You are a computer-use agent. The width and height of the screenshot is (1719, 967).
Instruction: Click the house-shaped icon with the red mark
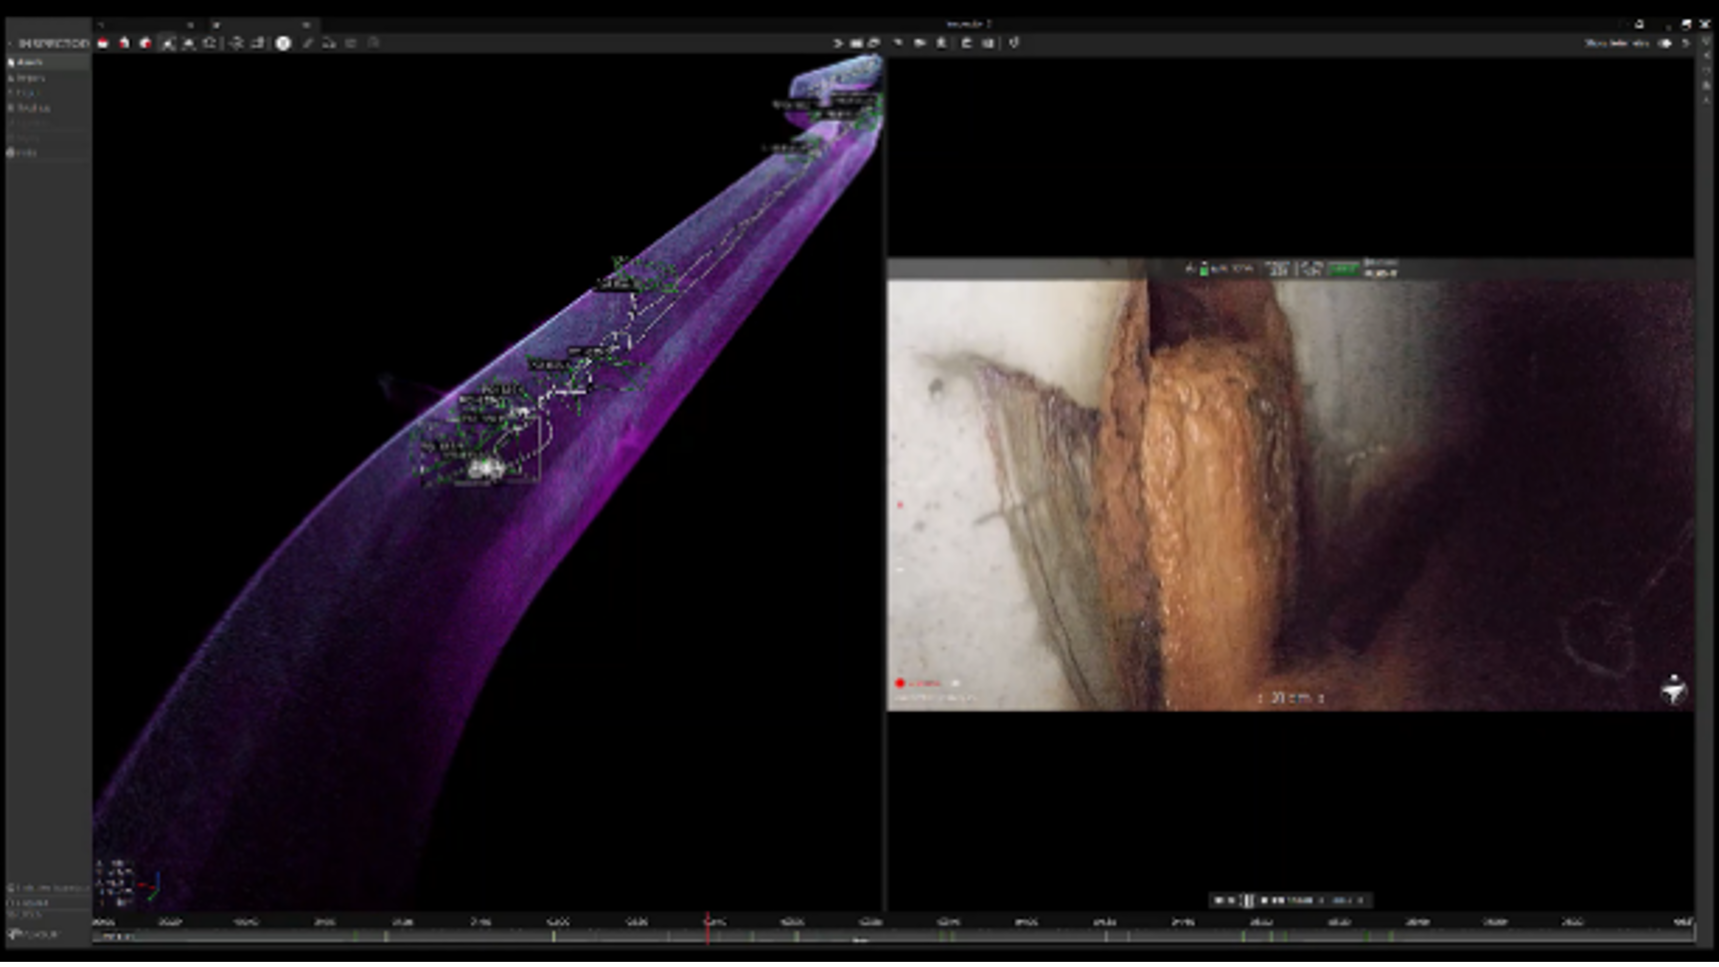[124, 43]
